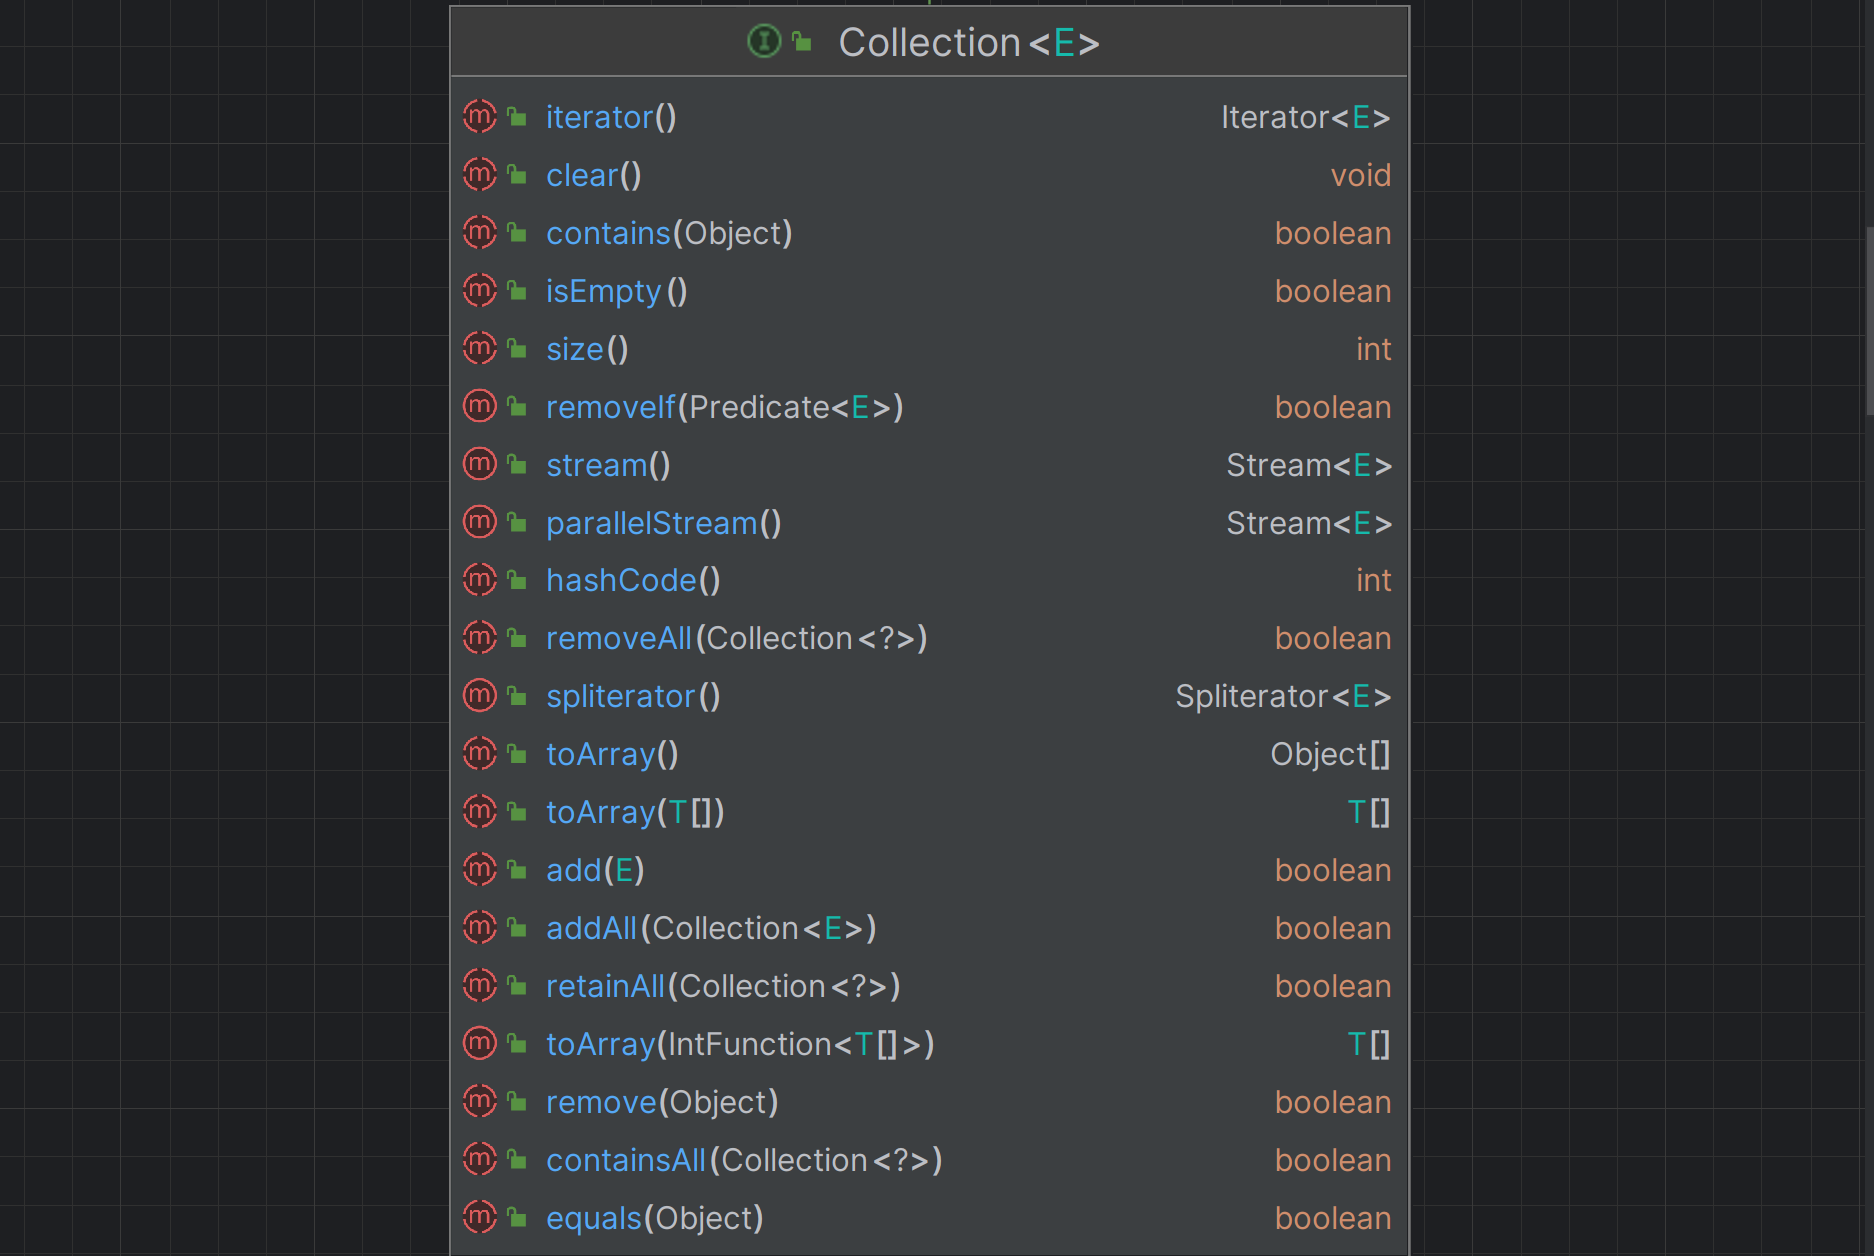Screen dimensions: 1874x1256
Task: Click the method icon for contains(Object)
Action: pos(480,233)
